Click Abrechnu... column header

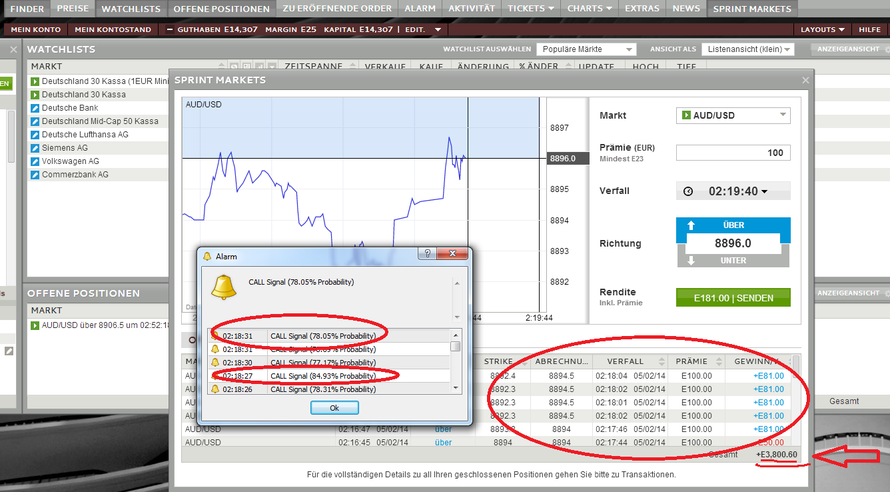561,361
